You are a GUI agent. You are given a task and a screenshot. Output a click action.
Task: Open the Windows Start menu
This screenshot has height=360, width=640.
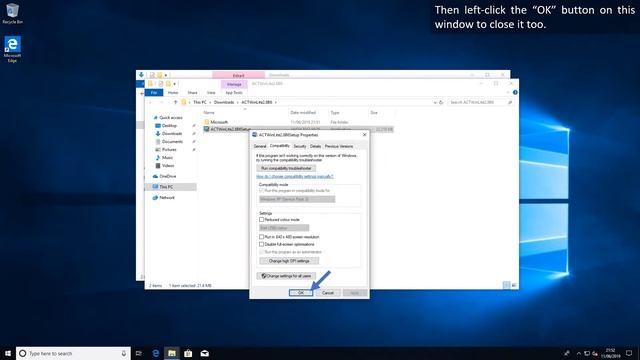click(8, 353)
